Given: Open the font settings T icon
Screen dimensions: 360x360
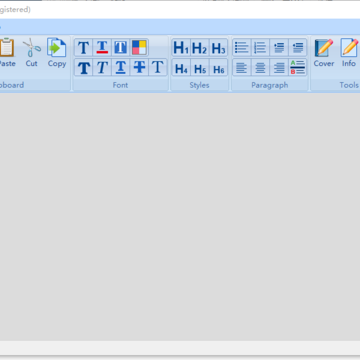Looking at the screenshot, I should click(83, 48).
